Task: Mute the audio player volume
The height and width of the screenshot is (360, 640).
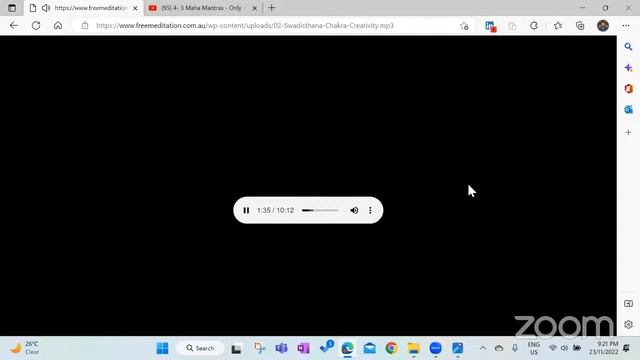Action: click(354, 210)
